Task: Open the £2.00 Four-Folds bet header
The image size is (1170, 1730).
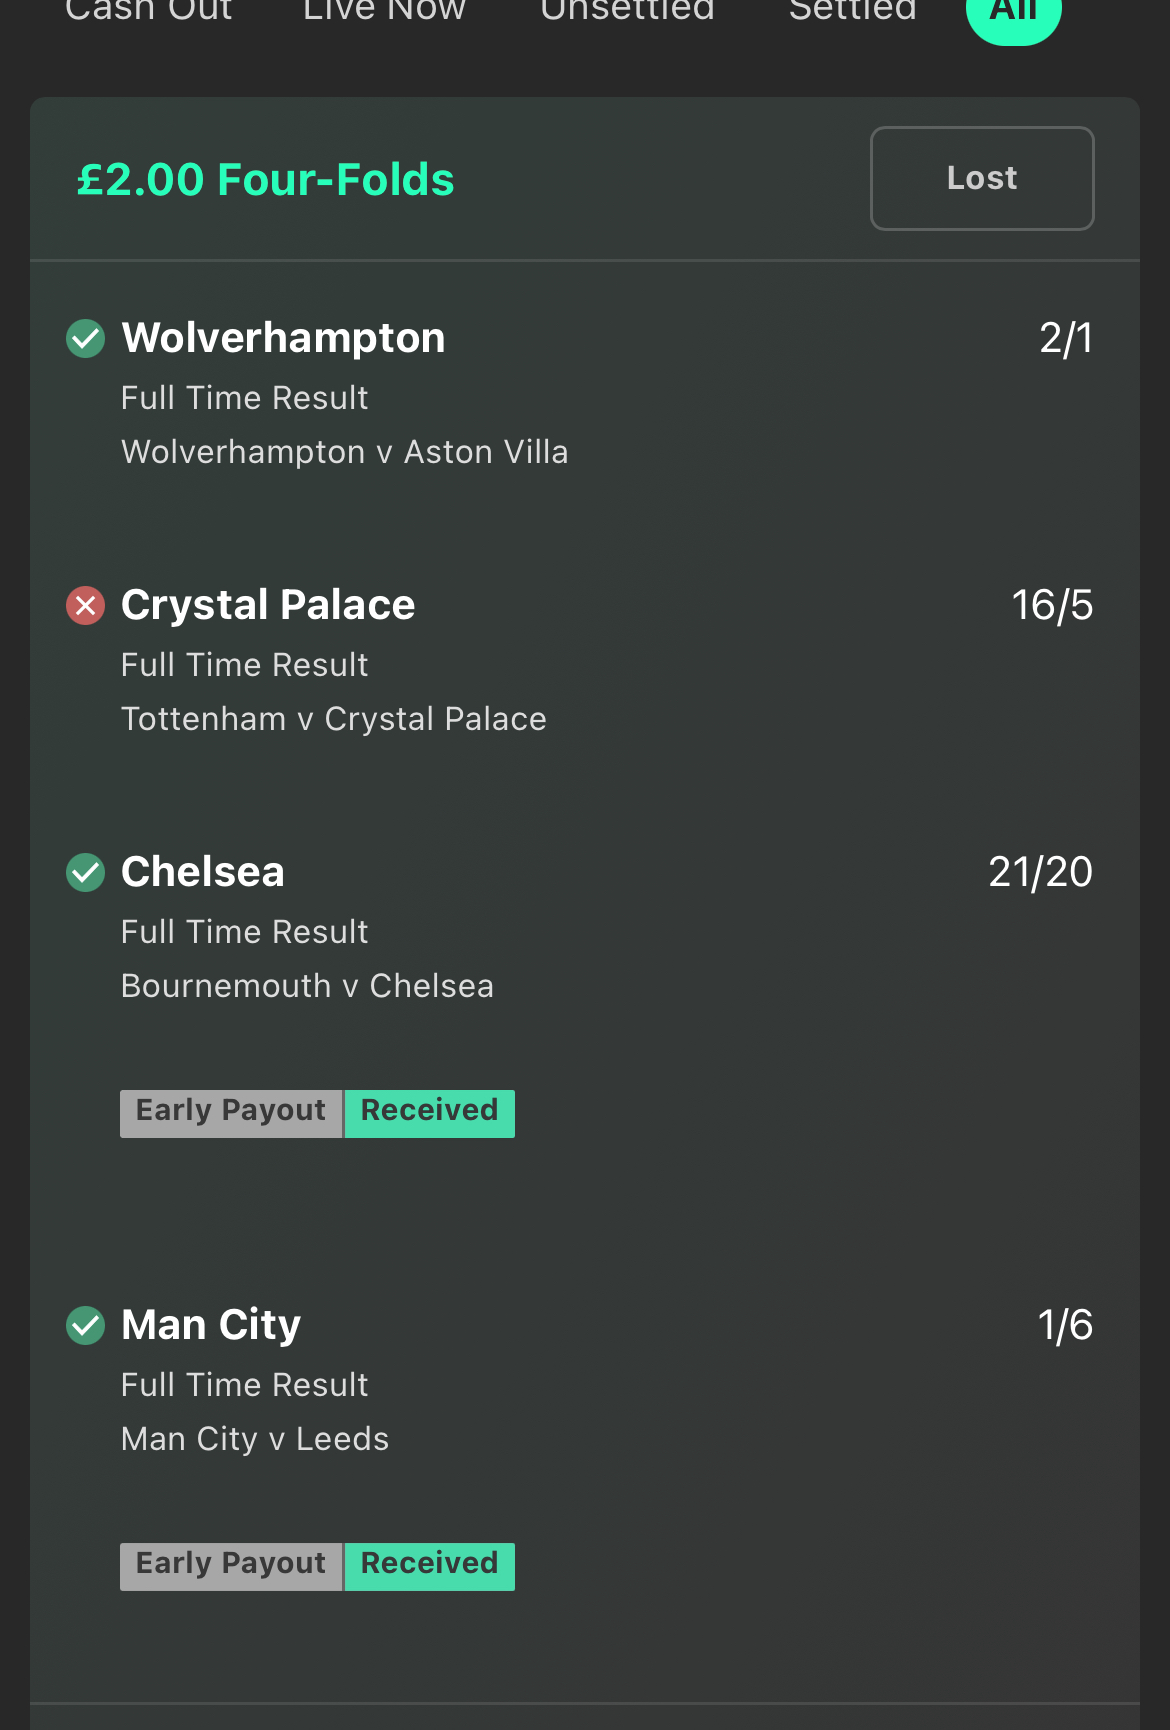Action: point(266,180)
